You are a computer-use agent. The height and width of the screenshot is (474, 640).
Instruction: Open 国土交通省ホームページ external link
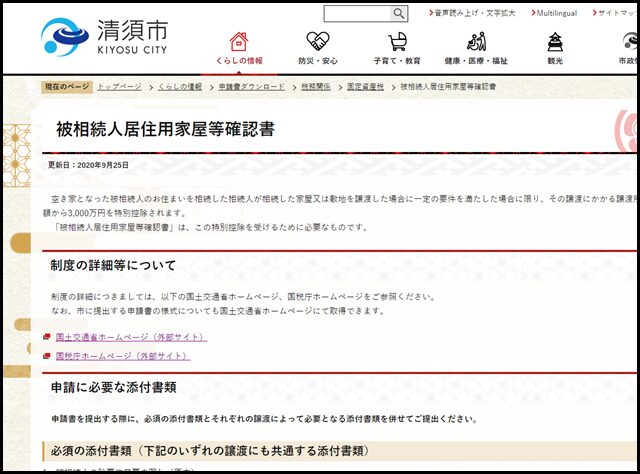pos(131,337)
